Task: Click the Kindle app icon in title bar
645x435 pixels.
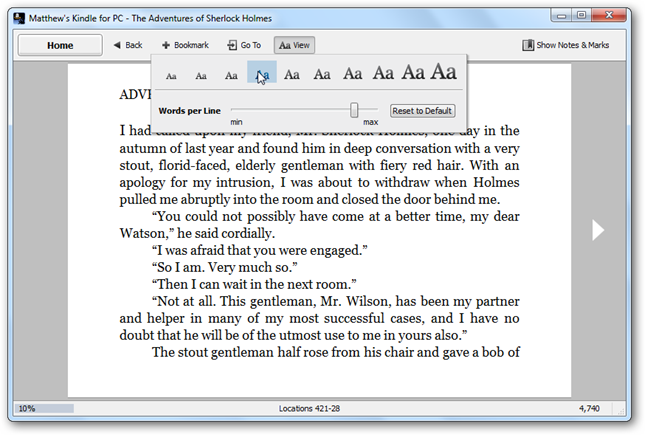Action: point(19,19)
